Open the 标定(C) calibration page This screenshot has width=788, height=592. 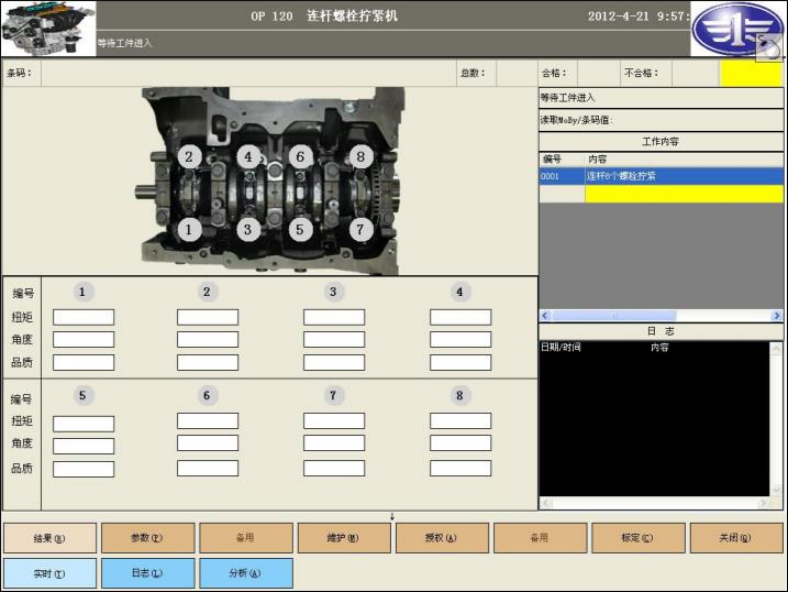pyautogui.click(x=638, y=538)
